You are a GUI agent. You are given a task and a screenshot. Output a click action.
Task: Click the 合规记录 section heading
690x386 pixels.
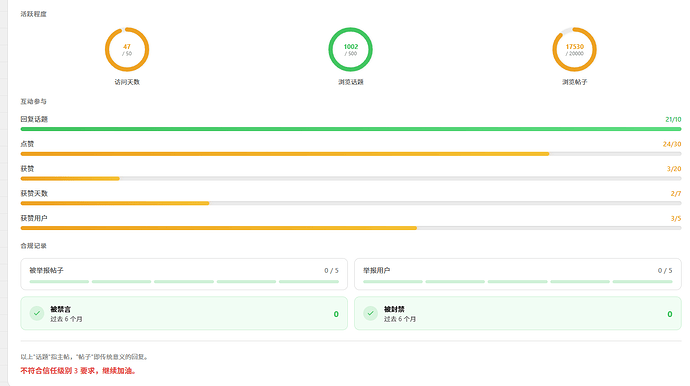(x=33, y=246)
